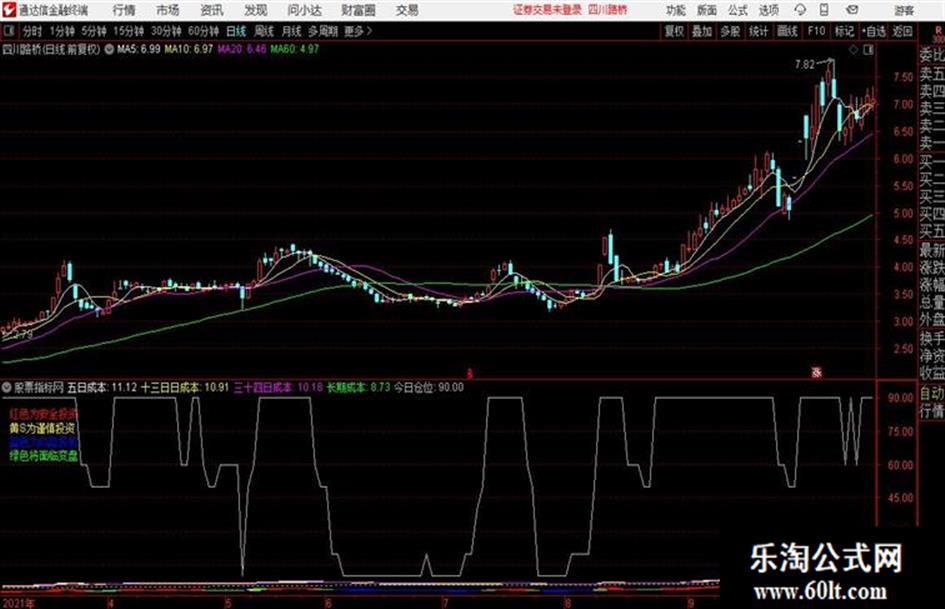The image size is (945, 609).
Task: Click the 7.82 high price label
Action: 805,64
